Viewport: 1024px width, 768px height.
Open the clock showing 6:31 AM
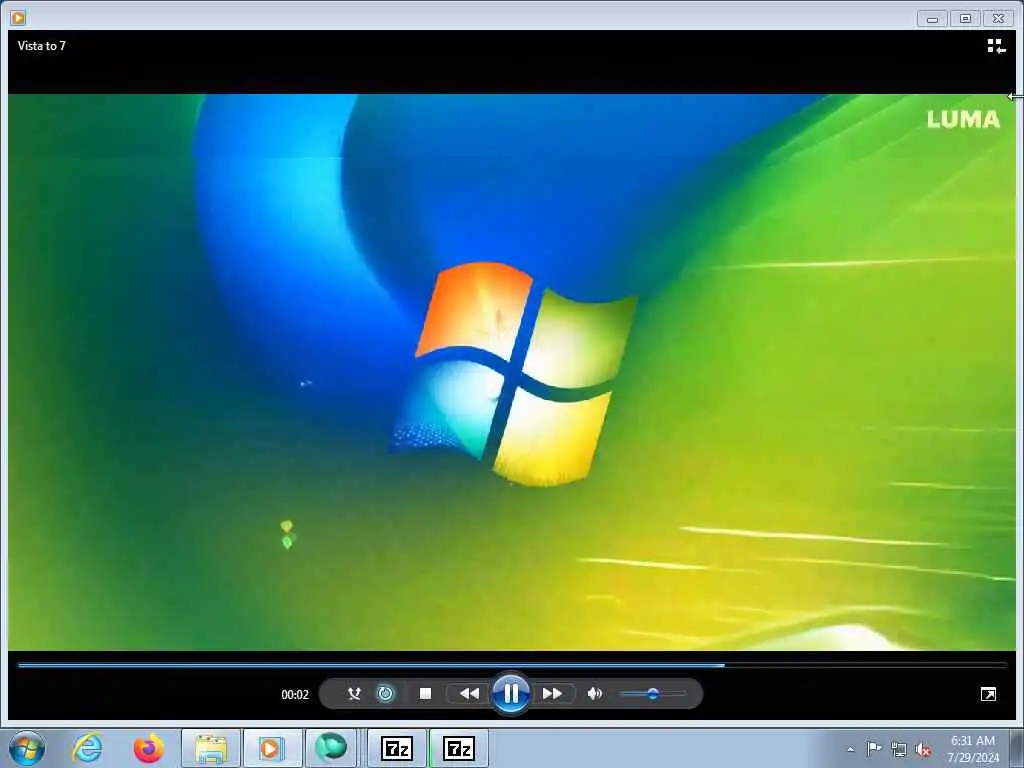coord(973,749)
